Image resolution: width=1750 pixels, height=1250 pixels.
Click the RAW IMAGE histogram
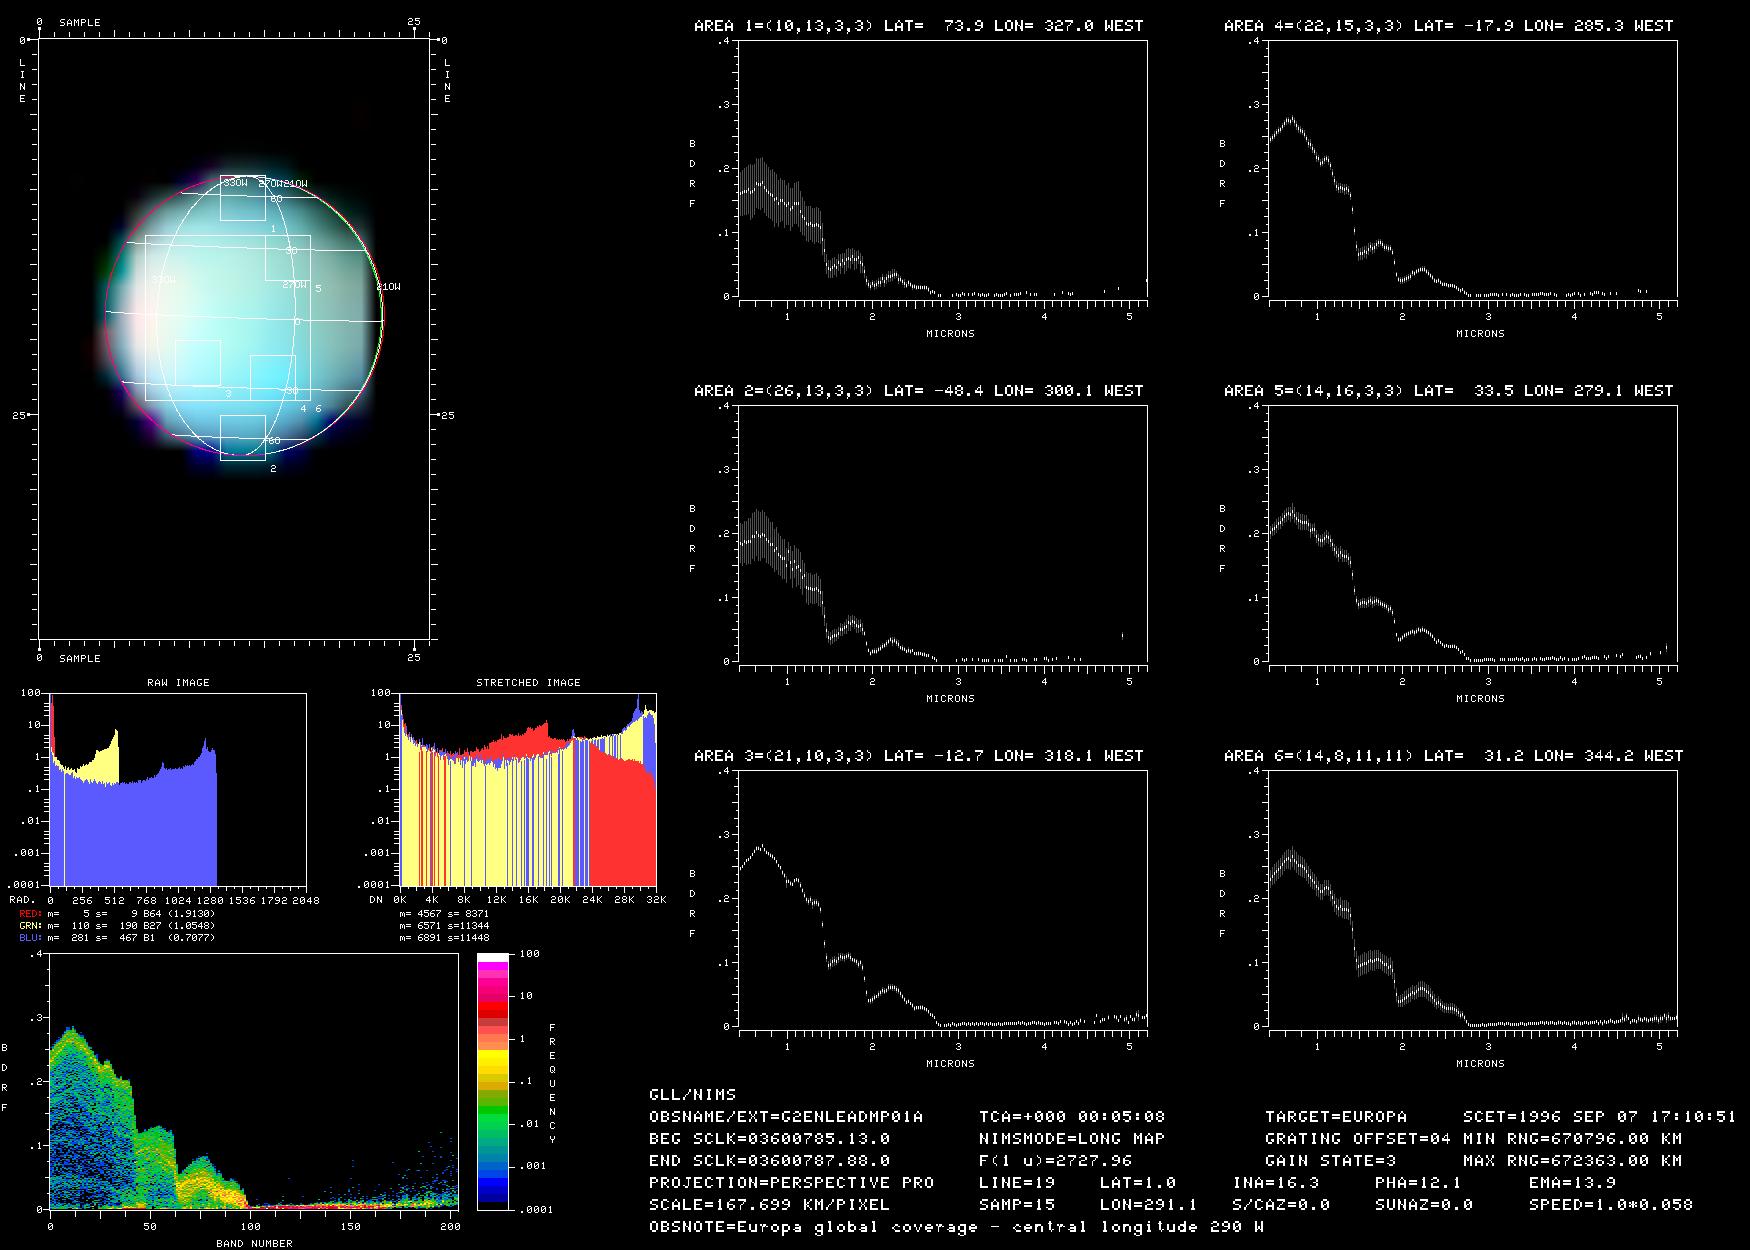(178, 790)
